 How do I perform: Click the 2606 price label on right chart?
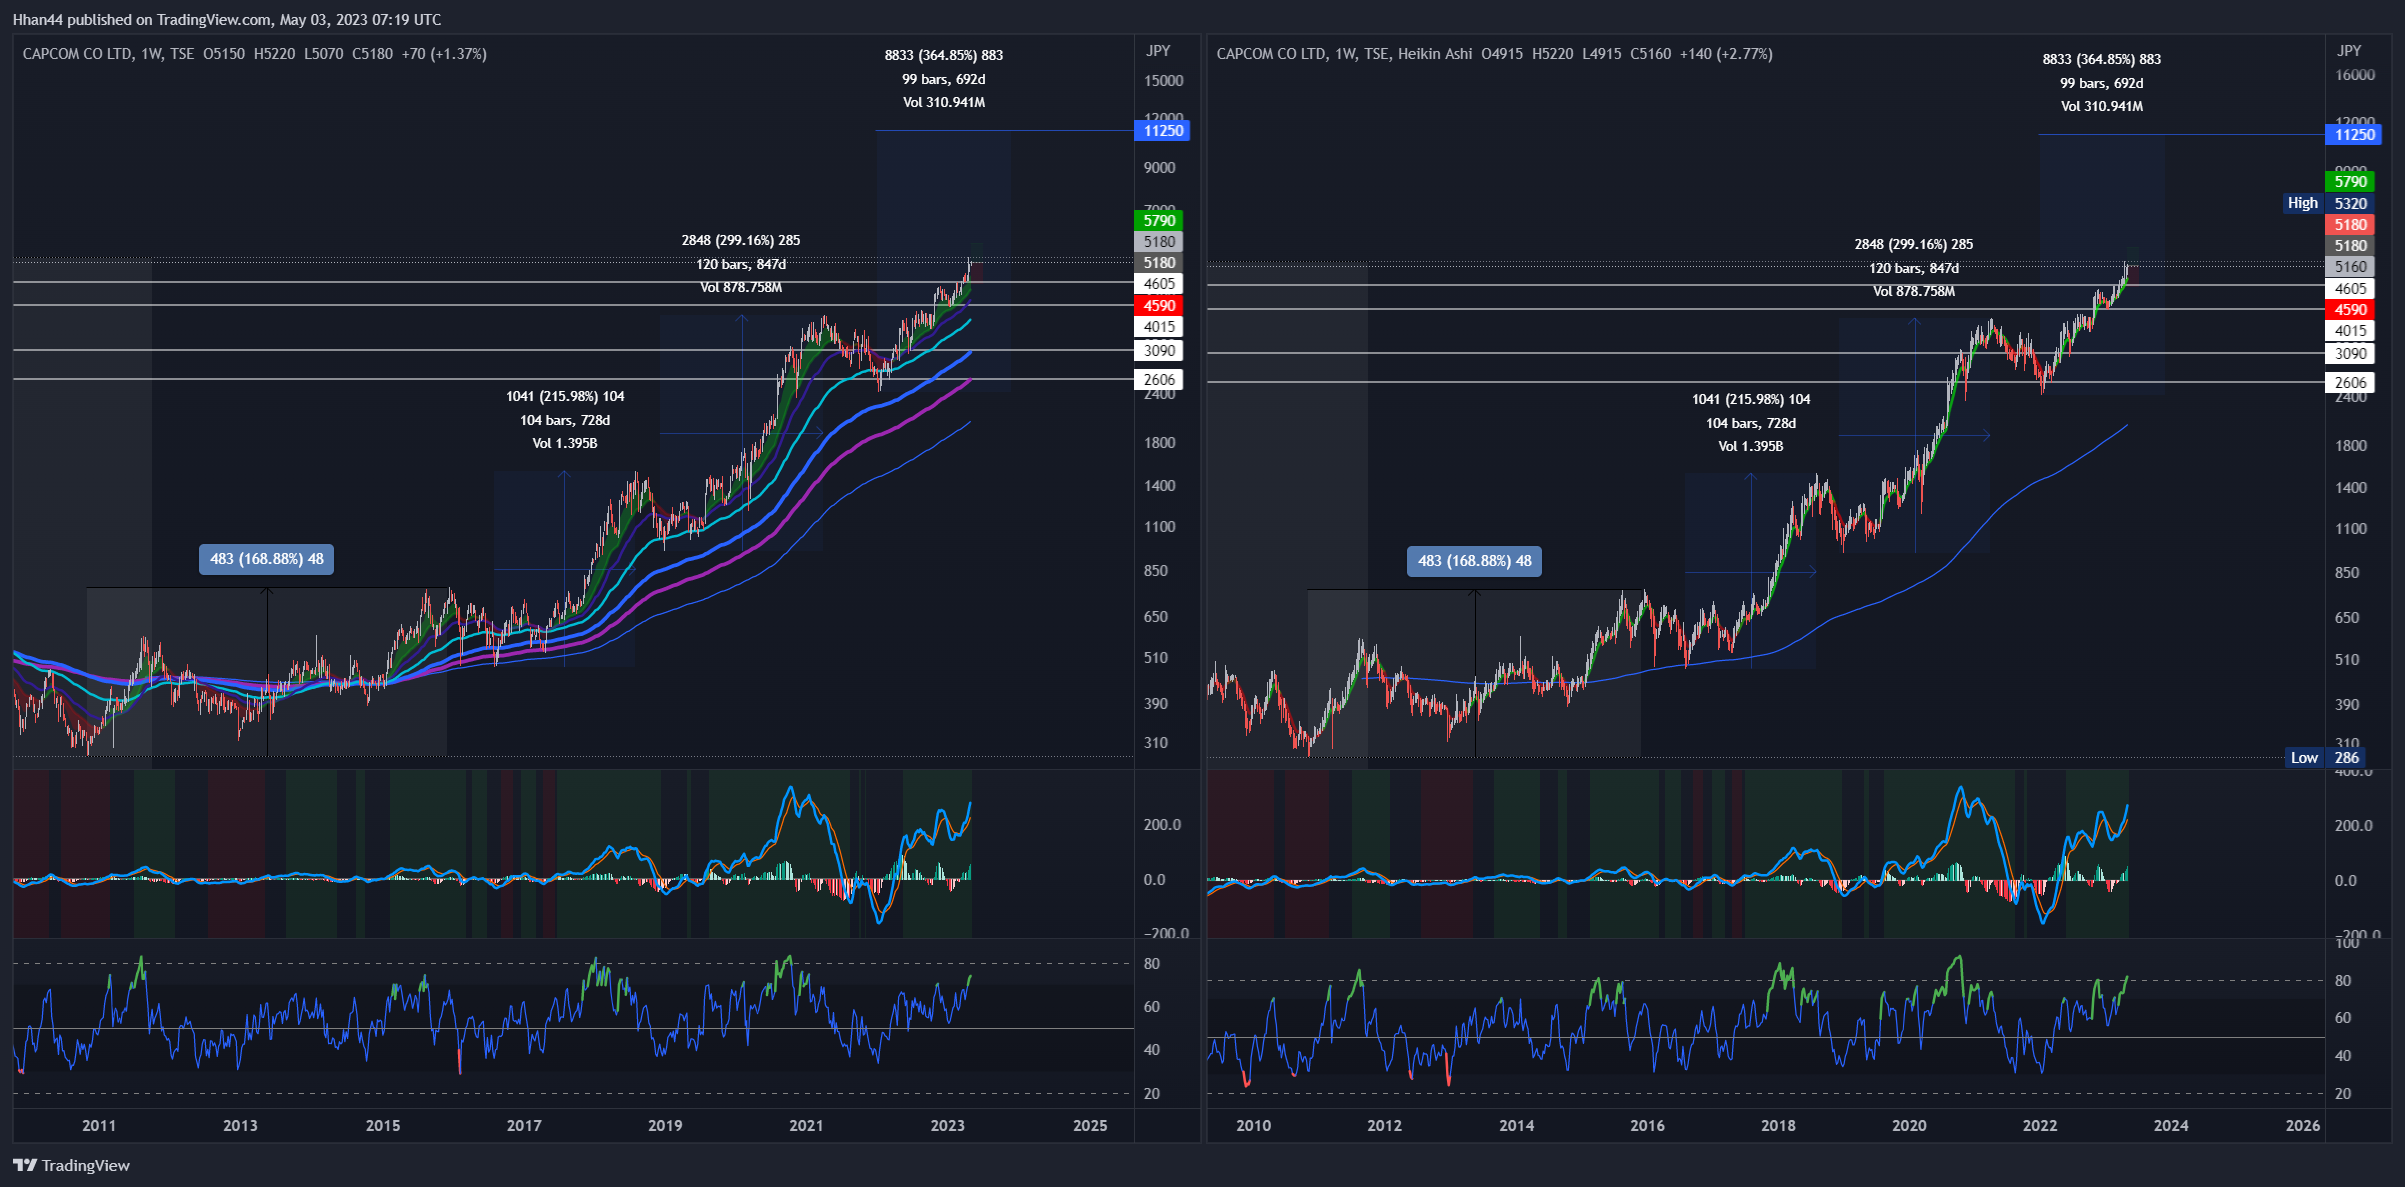(2350, 383)
